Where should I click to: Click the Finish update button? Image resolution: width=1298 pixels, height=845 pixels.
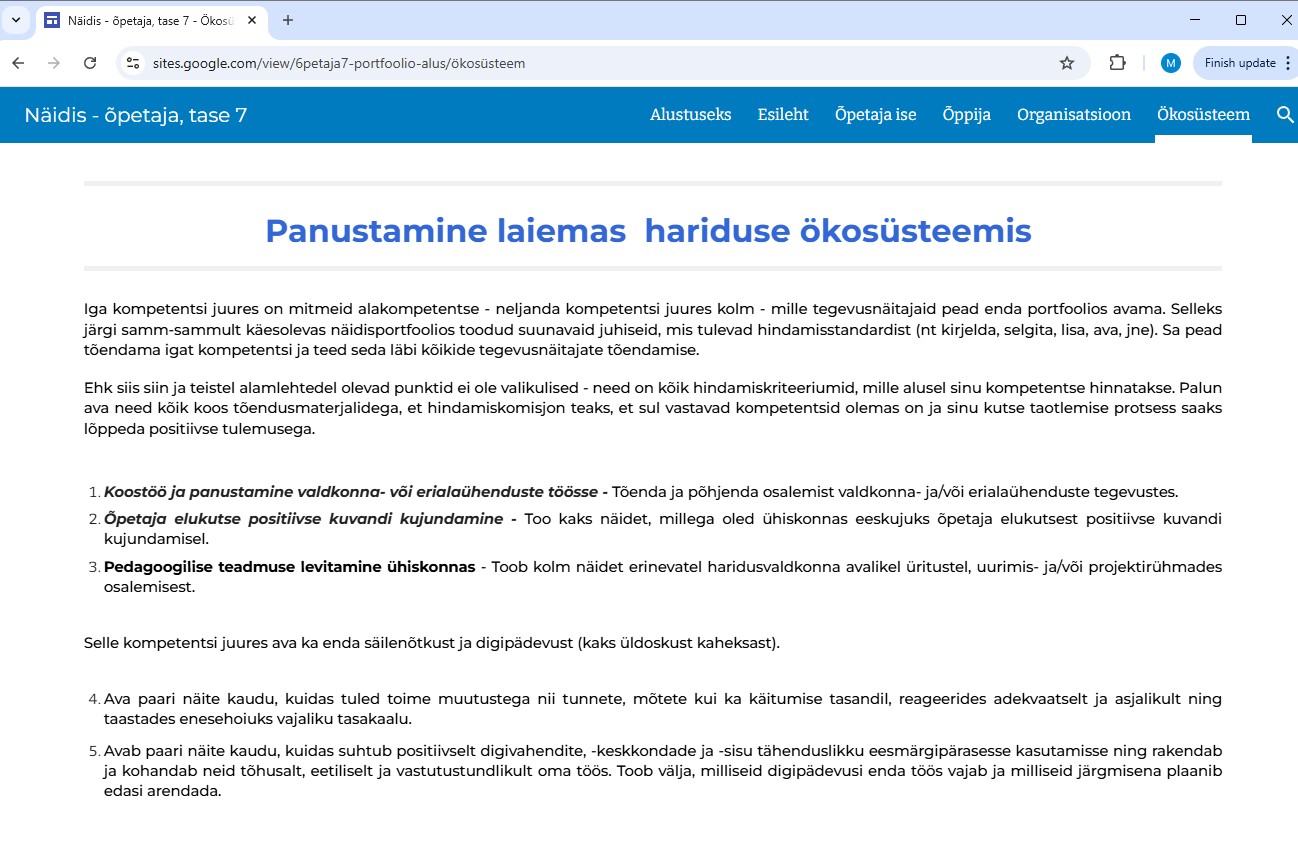point(1239,63)
